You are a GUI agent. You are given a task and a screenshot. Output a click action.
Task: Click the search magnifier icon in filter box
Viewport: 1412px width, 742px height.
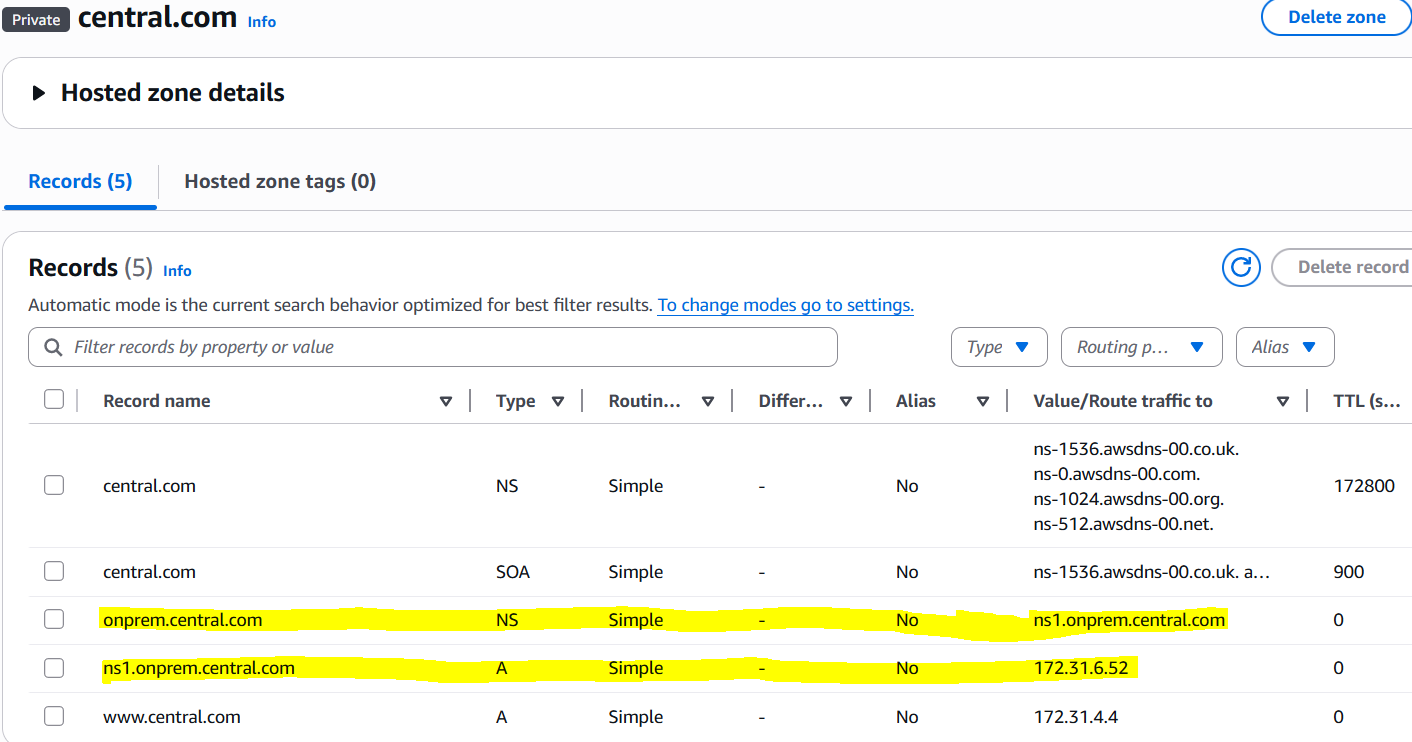pos(53,347)
